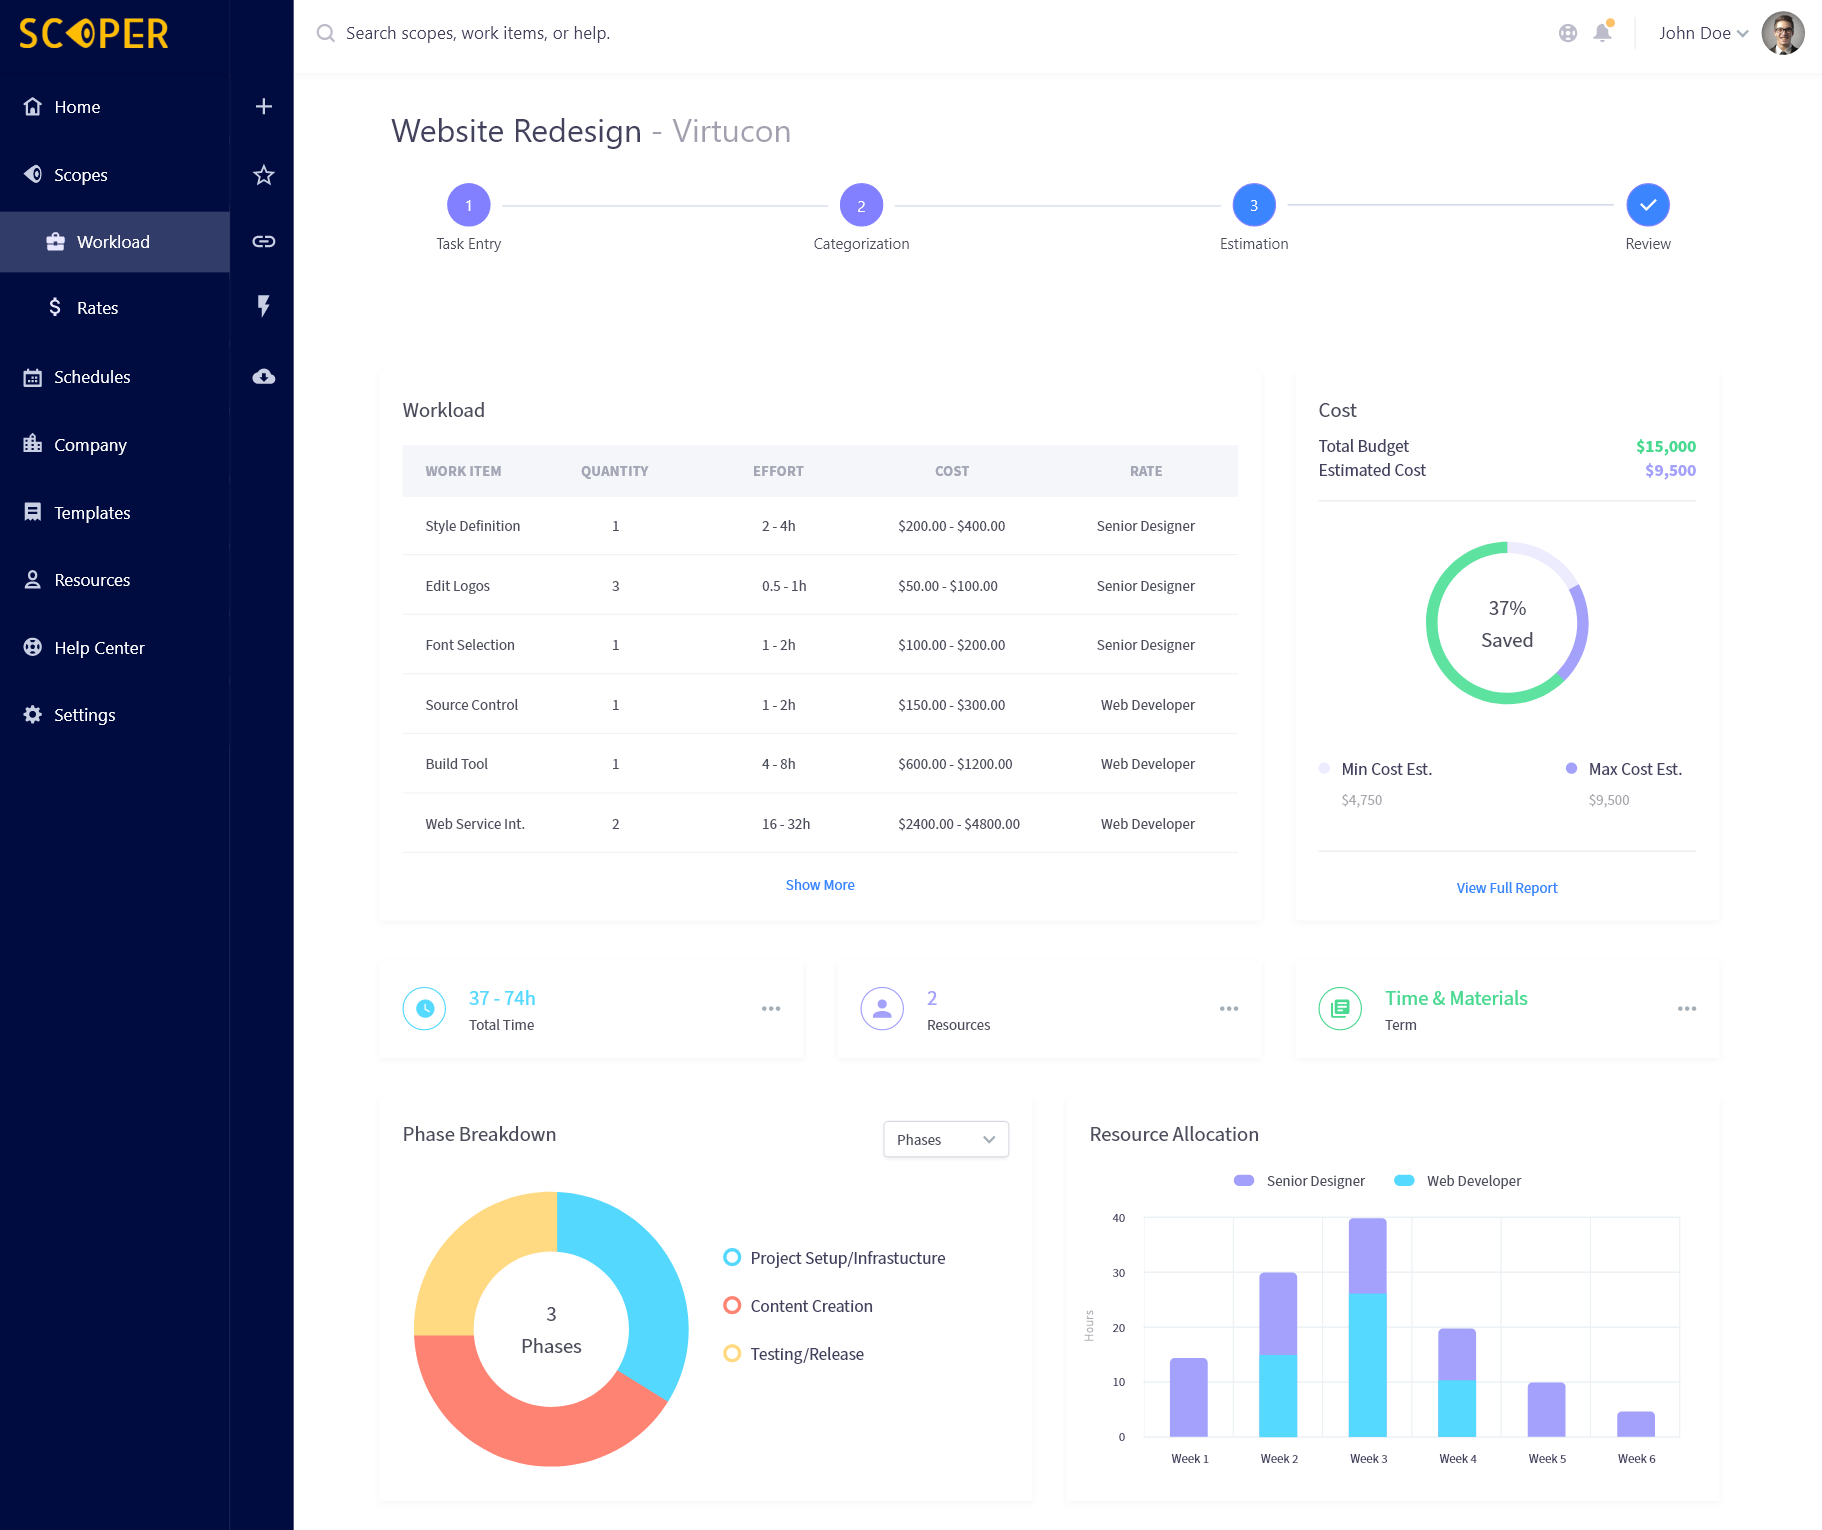
Task: Go to step 2 Categorization
Action: [x=861, y=205]
